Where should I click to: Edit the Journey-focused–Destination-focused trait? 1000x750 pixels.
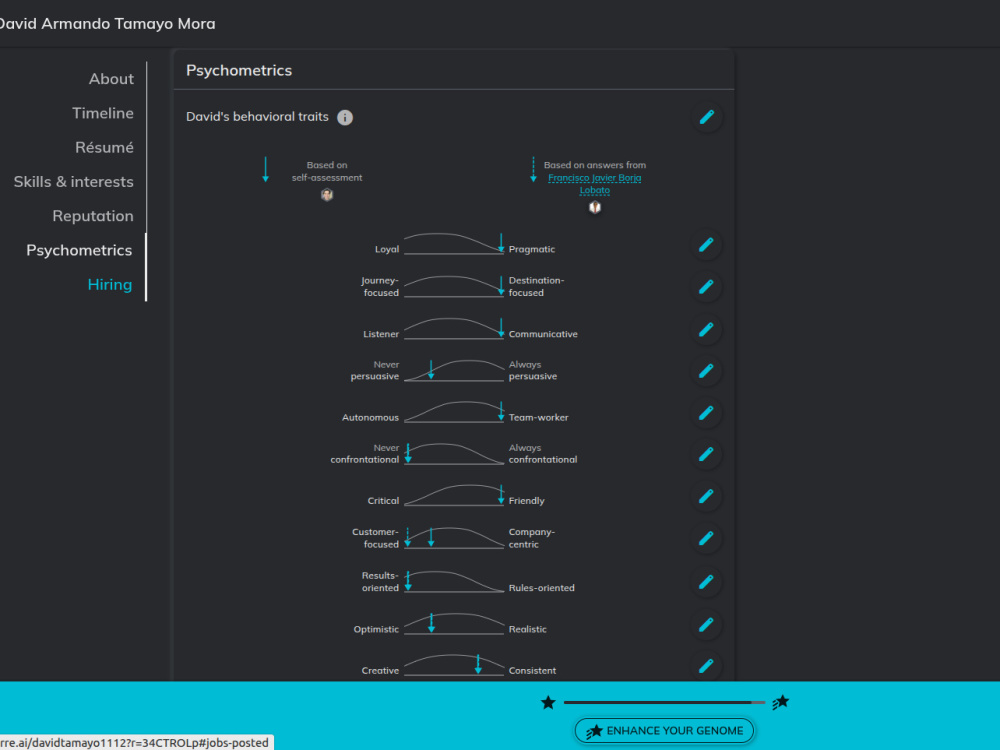706,287
